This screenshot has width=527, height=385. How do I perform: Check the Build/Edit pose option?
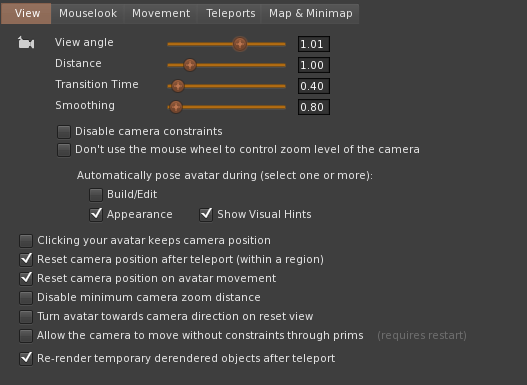point(96,195)
